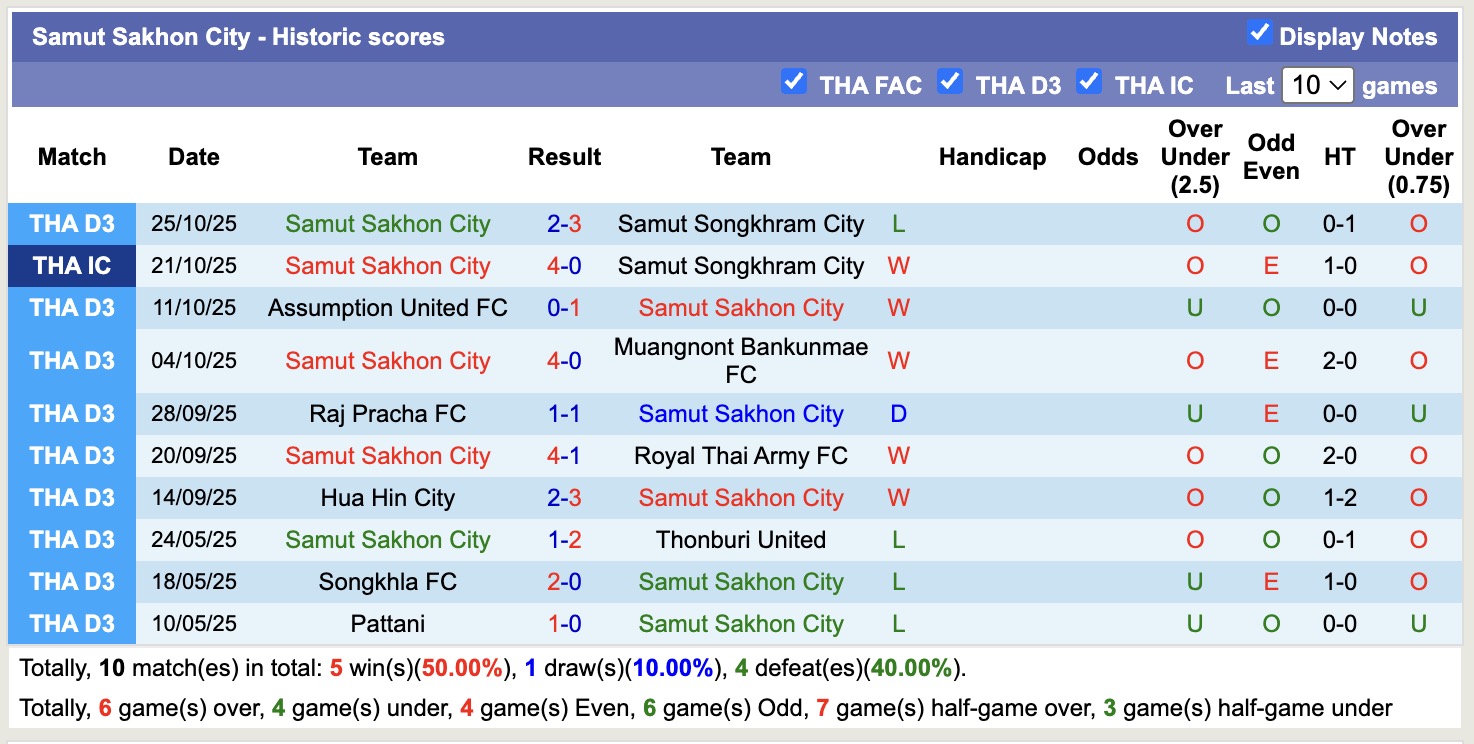Viewport: 1474px width, 744px height.
Task: Click the Muangnont Bankunmae FC opponent name
Action: coord(741,360)
